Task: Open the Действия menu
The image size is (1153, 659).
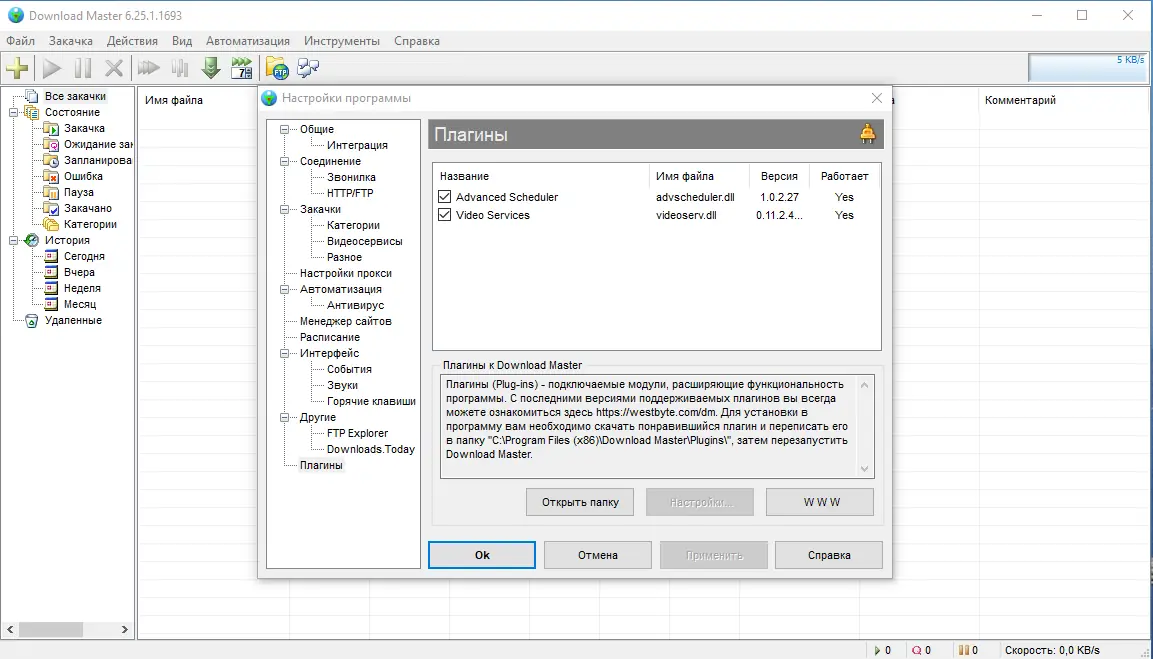Action: pos(132,41)
